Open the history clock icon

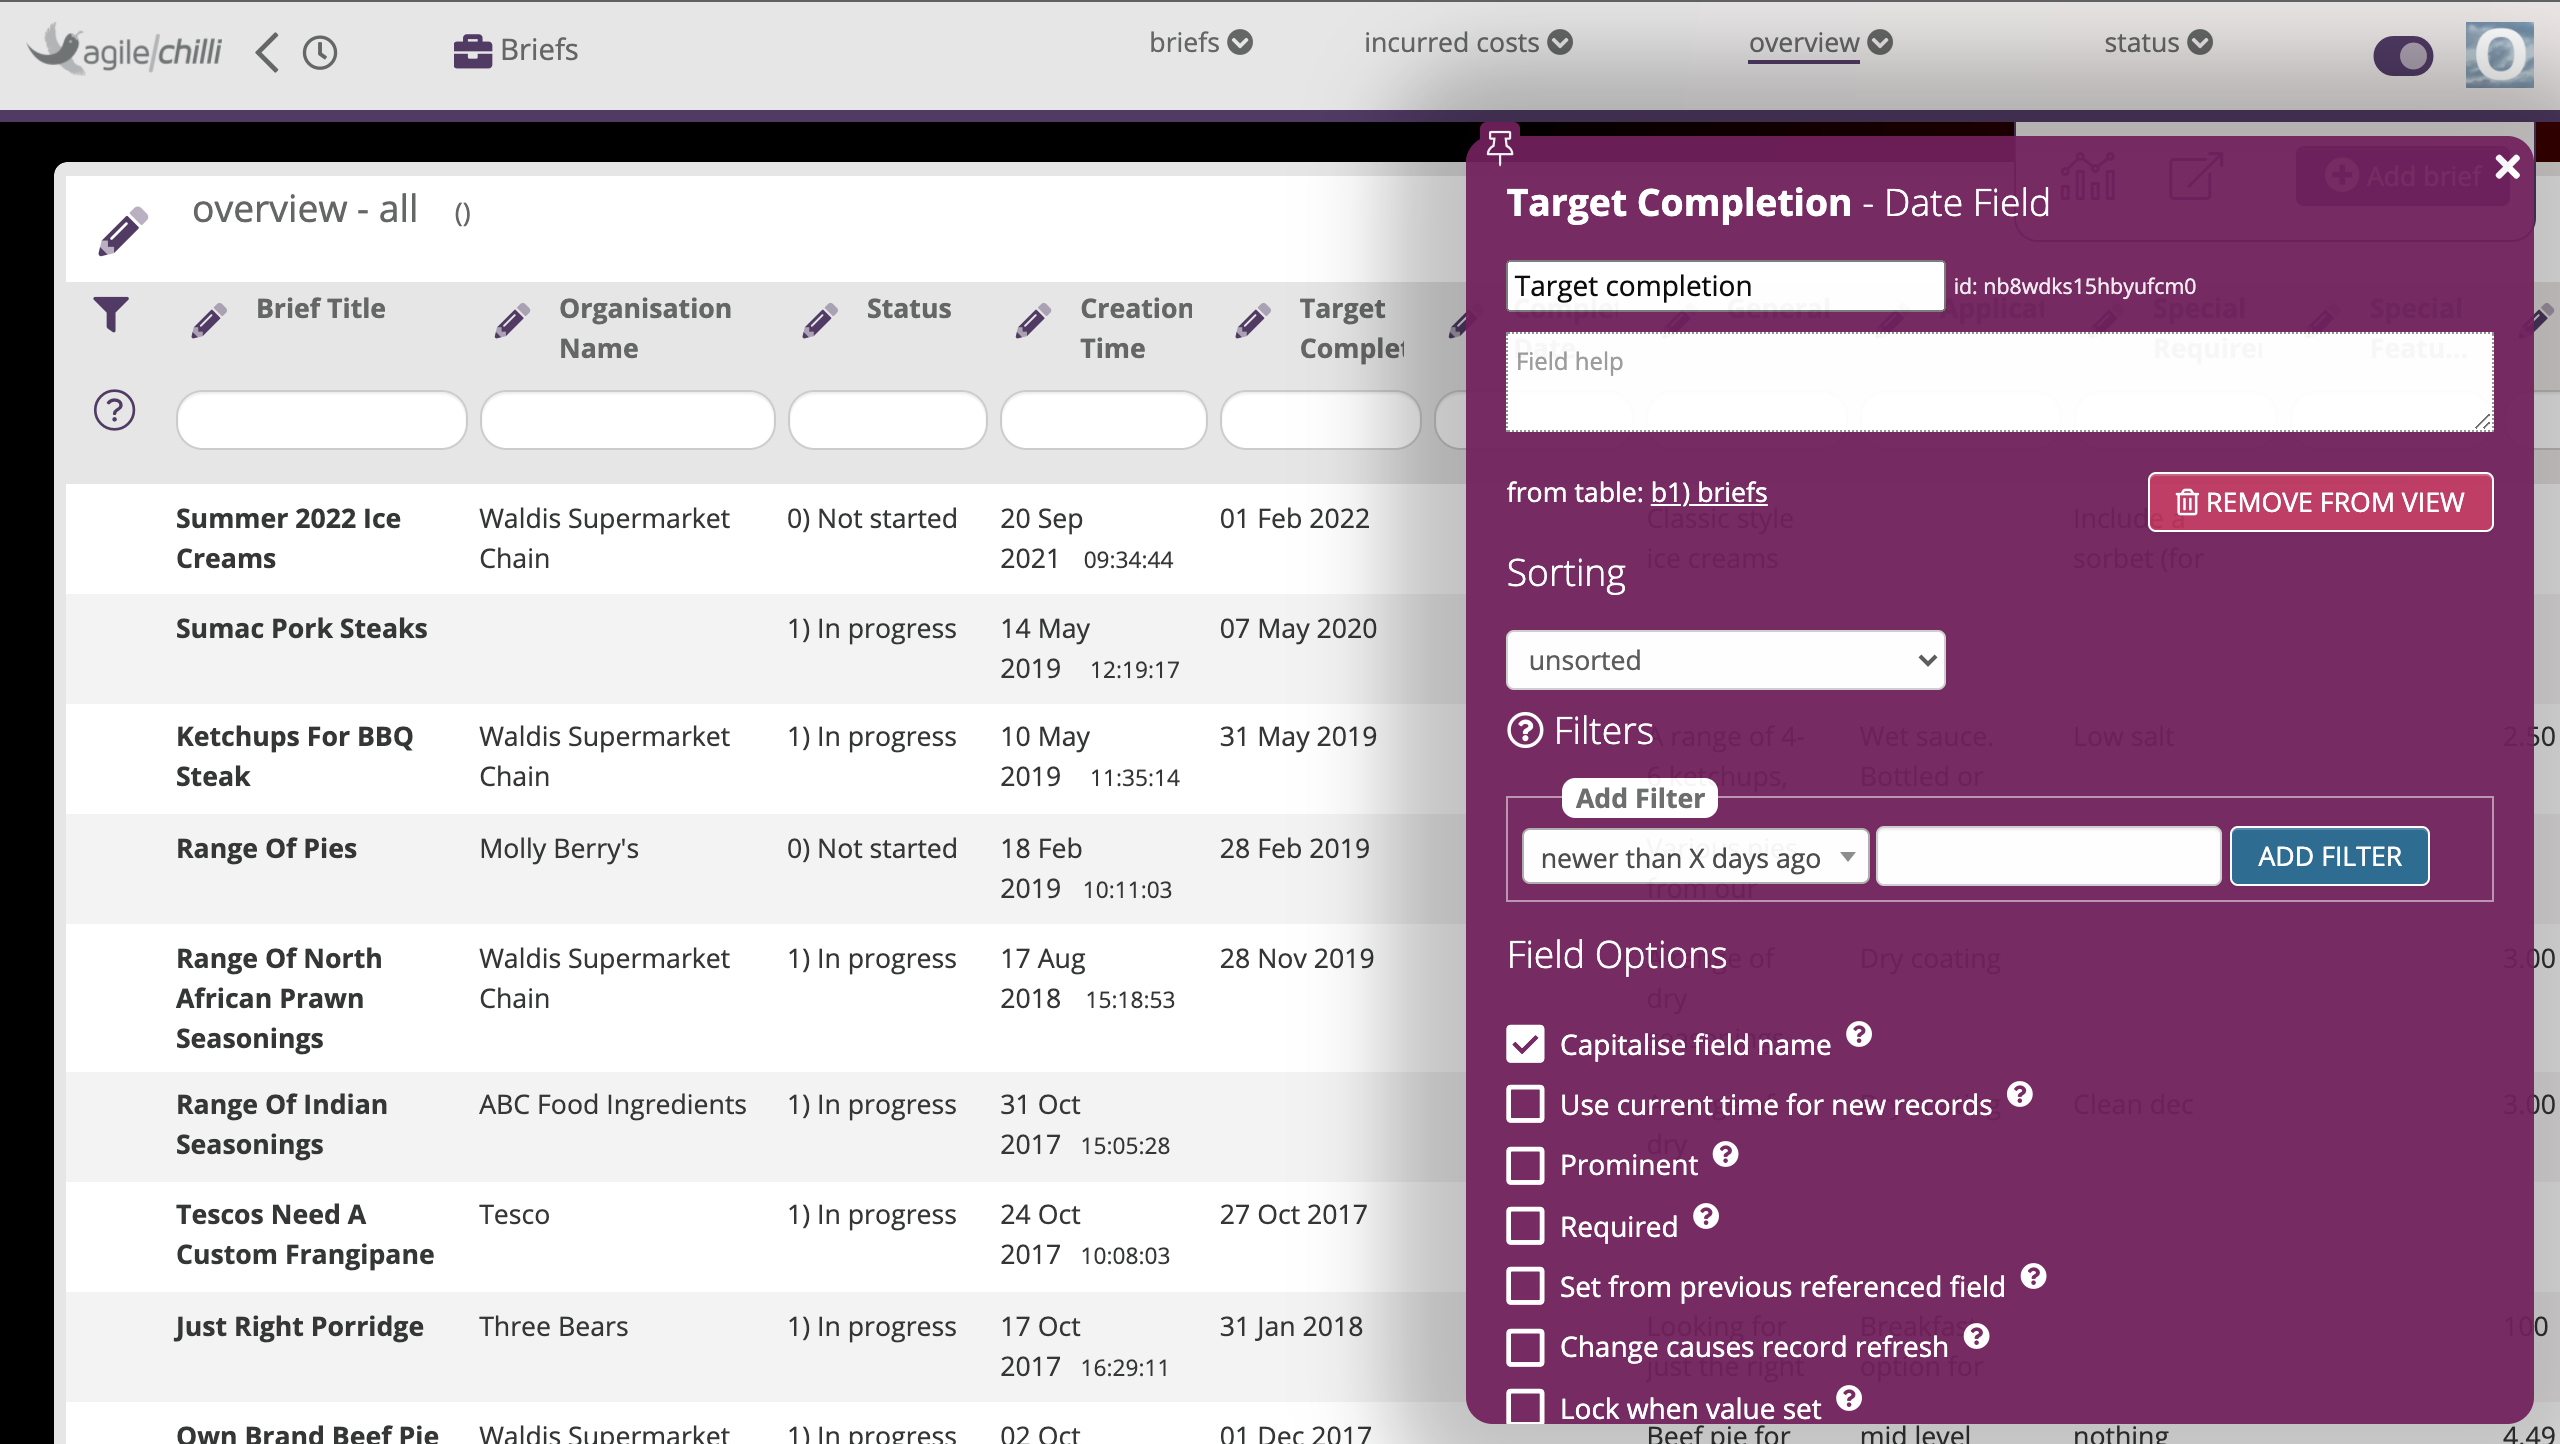320,52
